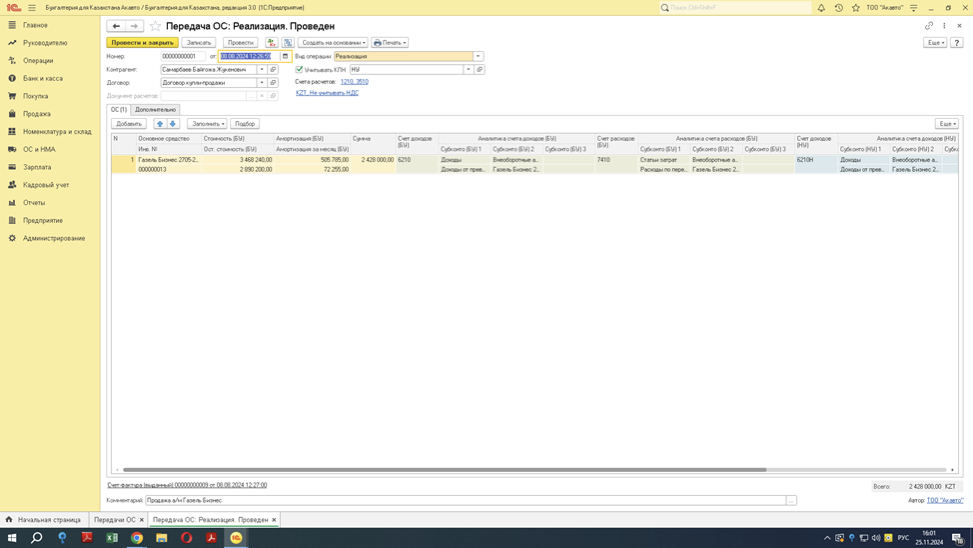The height and width of the screenshot is (548, 973).
Task: Click the get-link chain icon
Action: tap(929, 26)
